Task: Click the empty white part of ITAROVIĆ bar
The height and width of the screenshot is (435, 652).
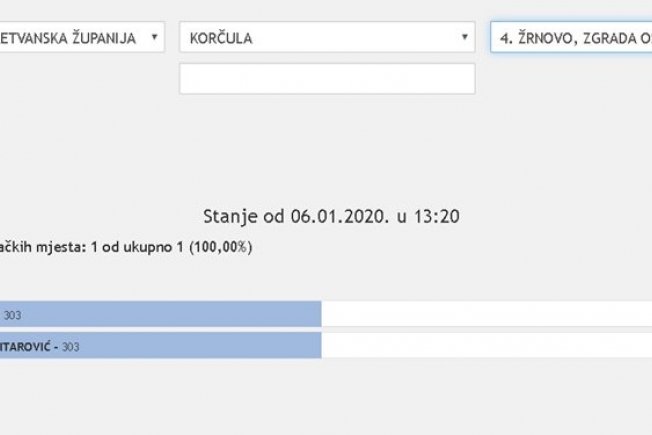Action: click(486, 346)
